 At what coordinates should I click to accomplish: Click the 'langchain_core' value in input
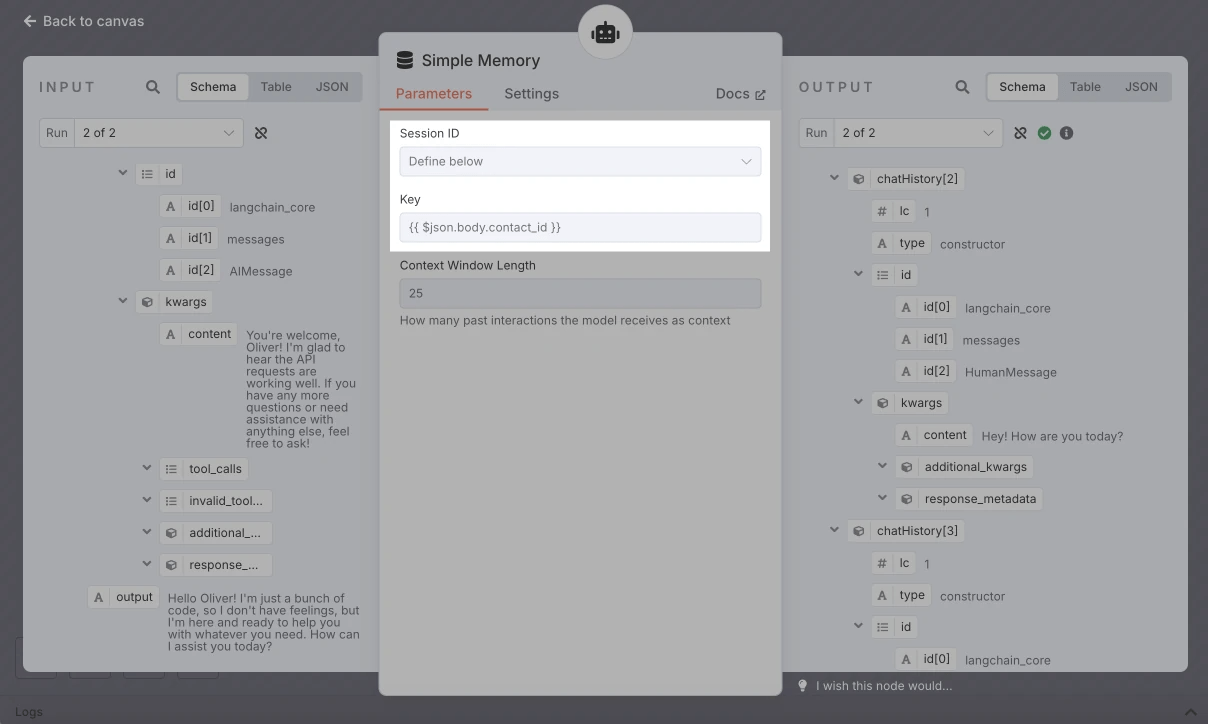[x=272, y=207]
